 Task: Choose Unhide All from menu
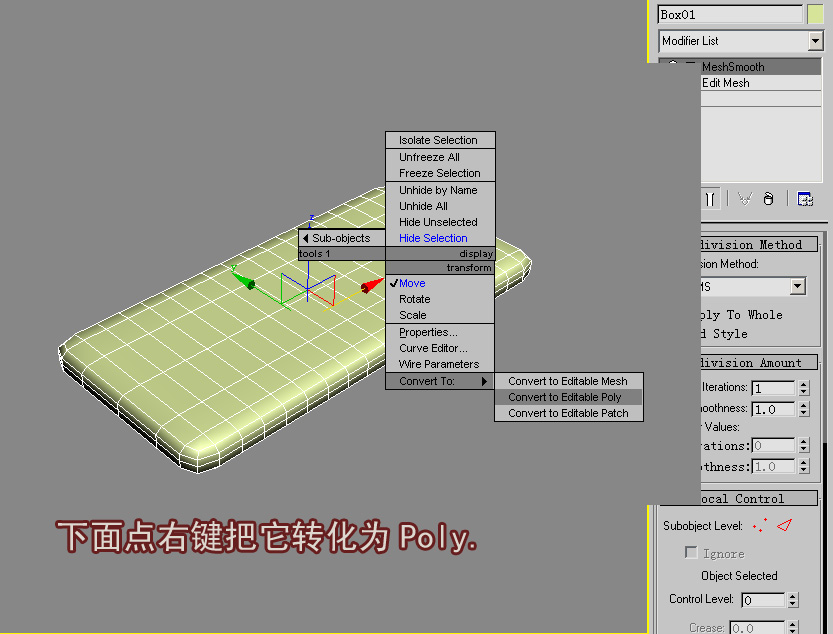(x=440, y=206)
